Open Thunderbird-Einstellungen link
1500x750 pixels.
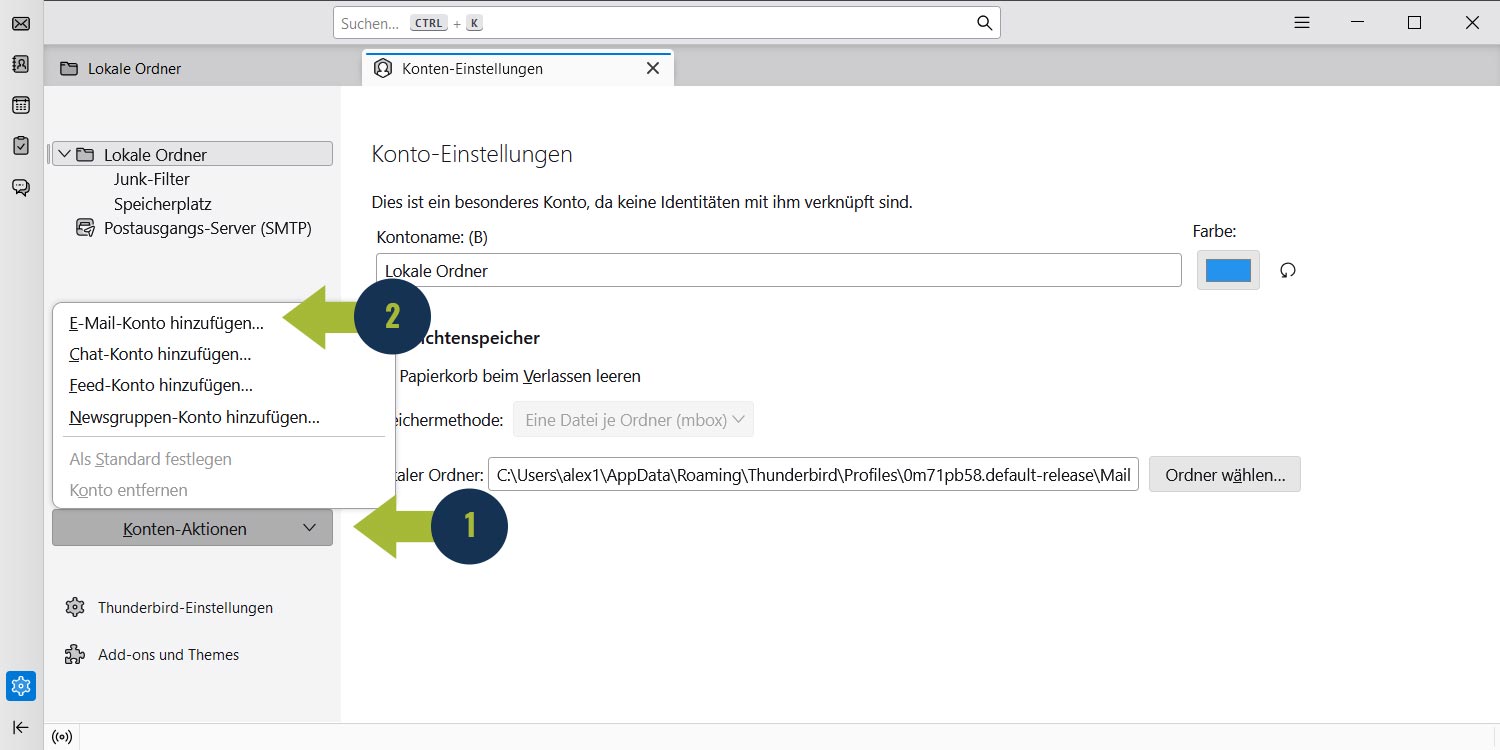tap(185, 607)
